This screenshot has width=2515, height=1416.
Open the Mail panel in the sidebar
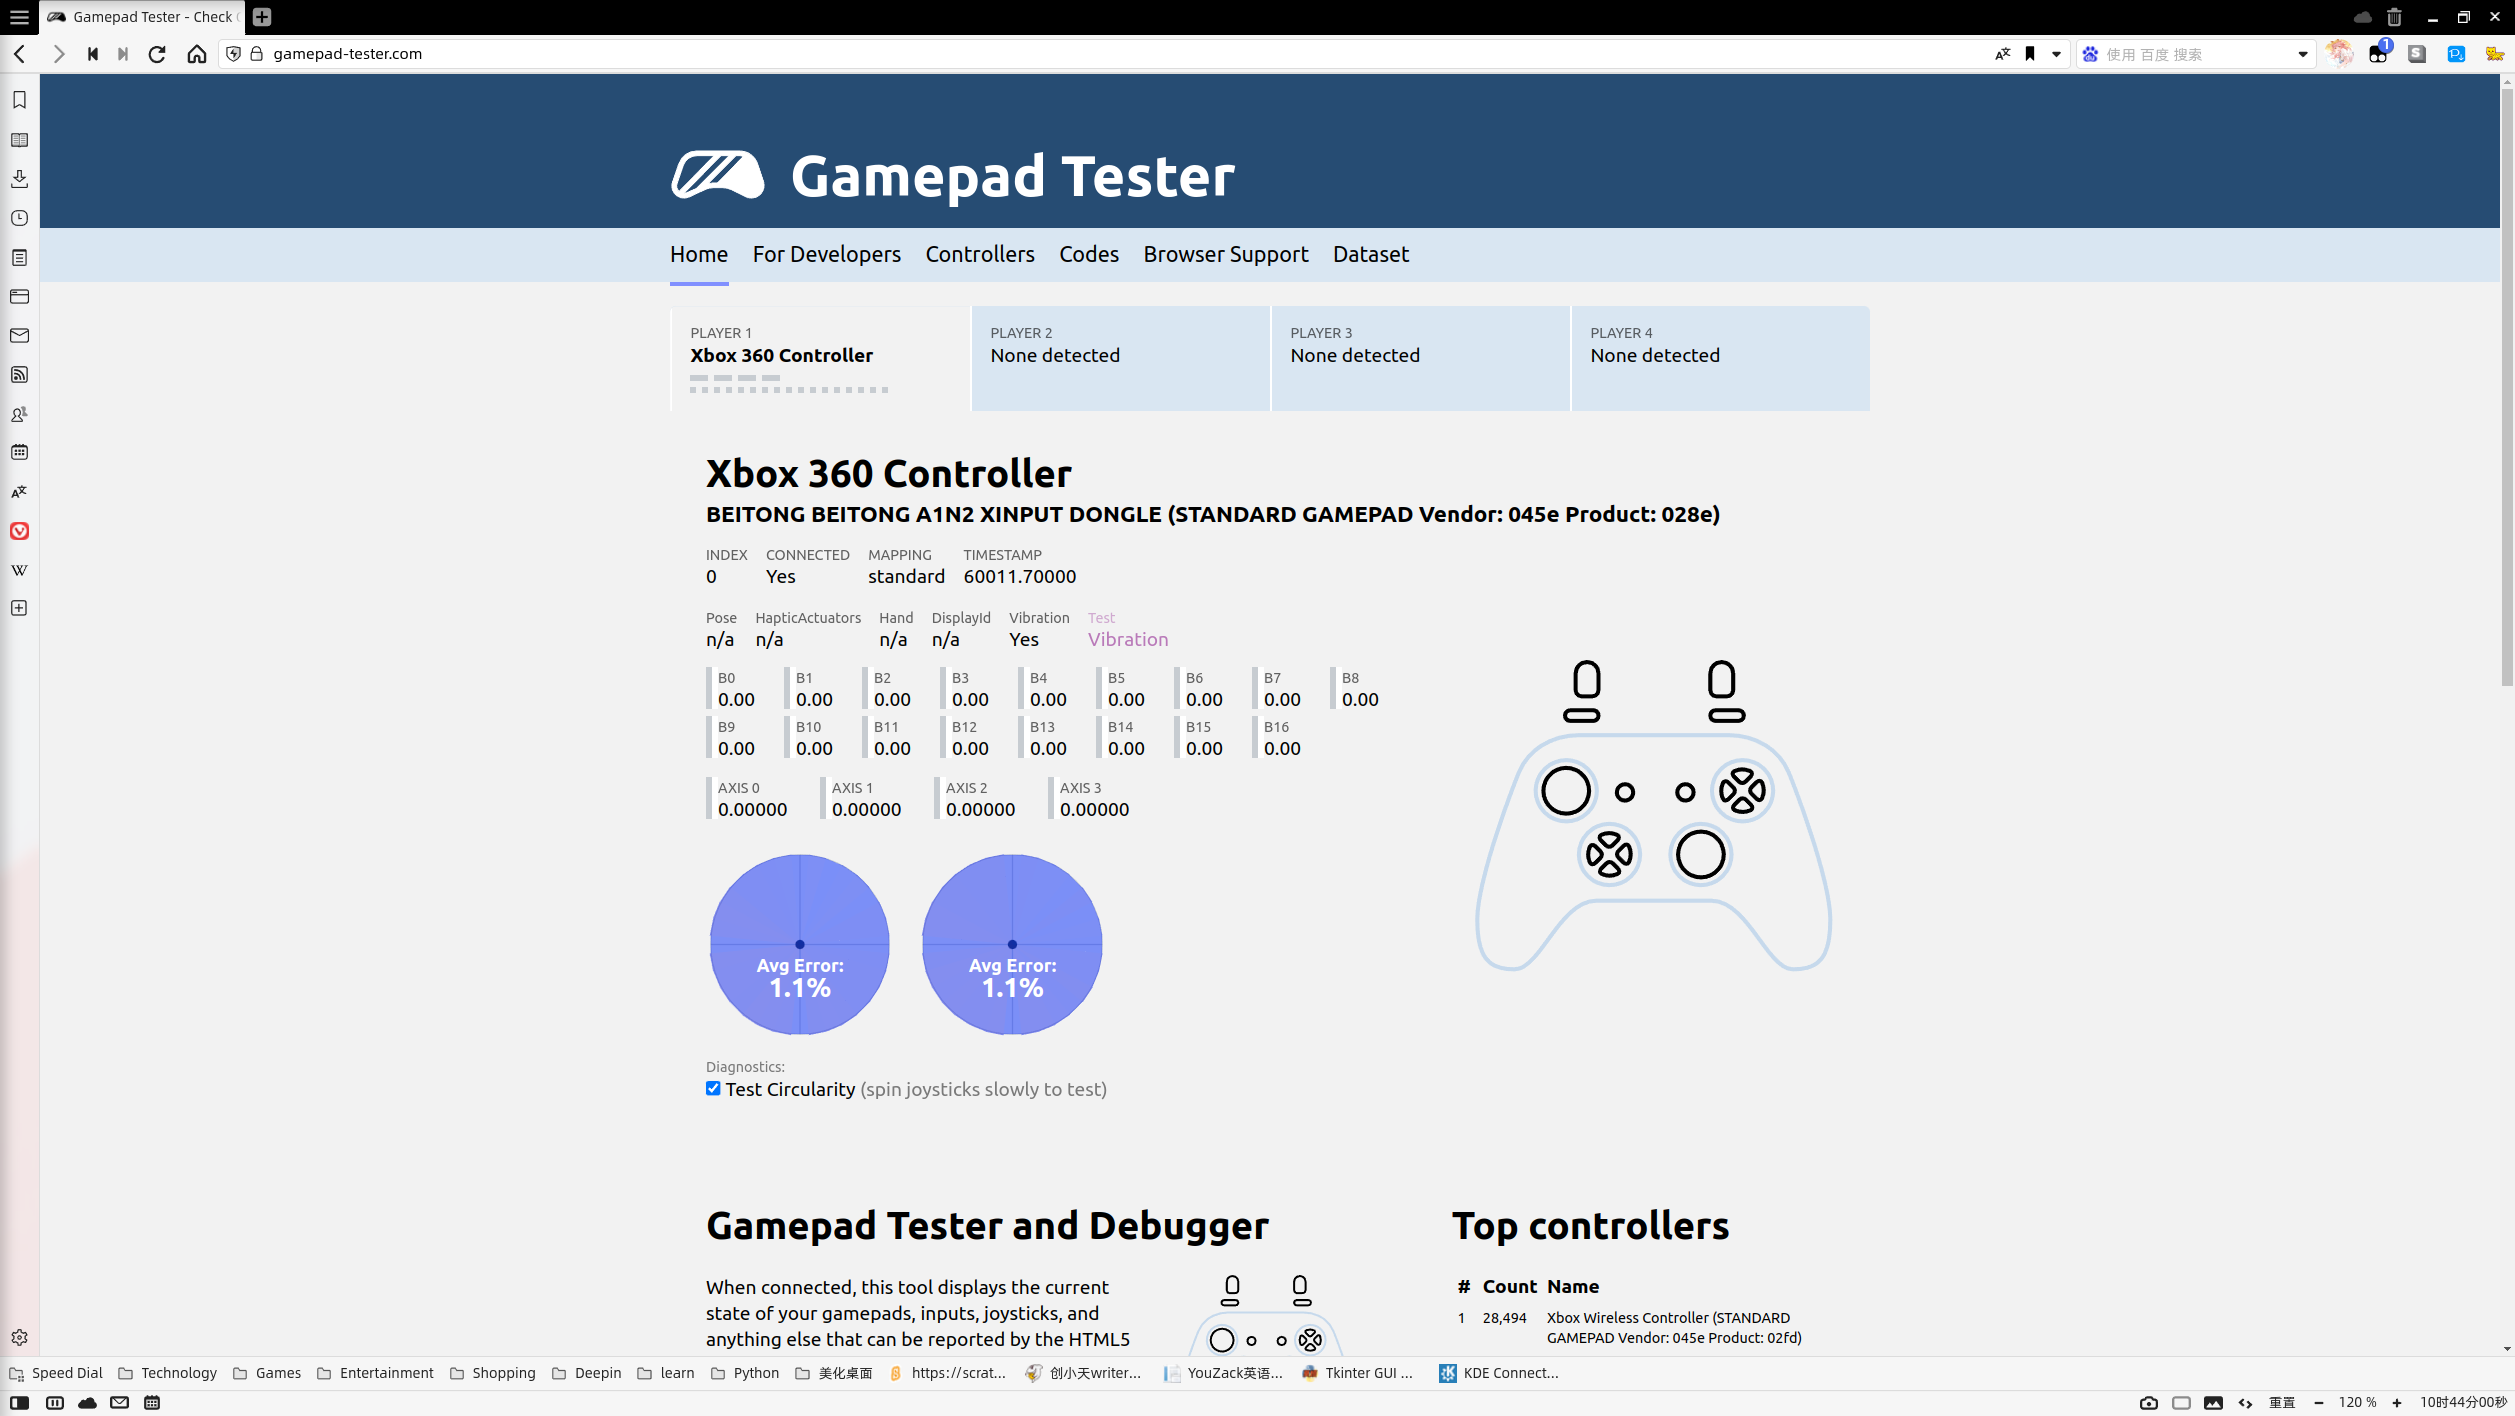tap(20, 335)
